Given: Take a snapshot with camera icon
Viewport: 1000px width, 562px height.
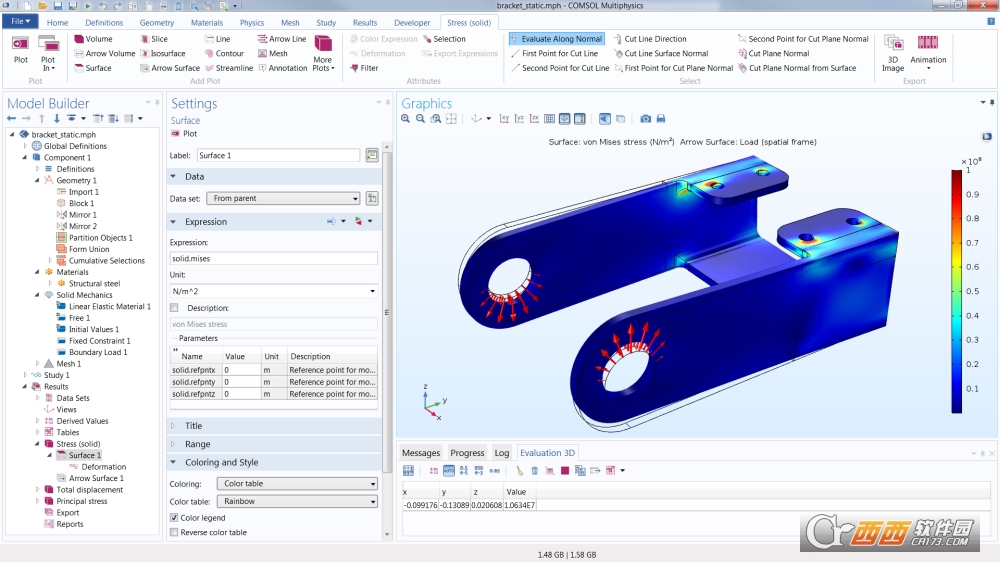Looking at the screenshot, I should 645,119.
